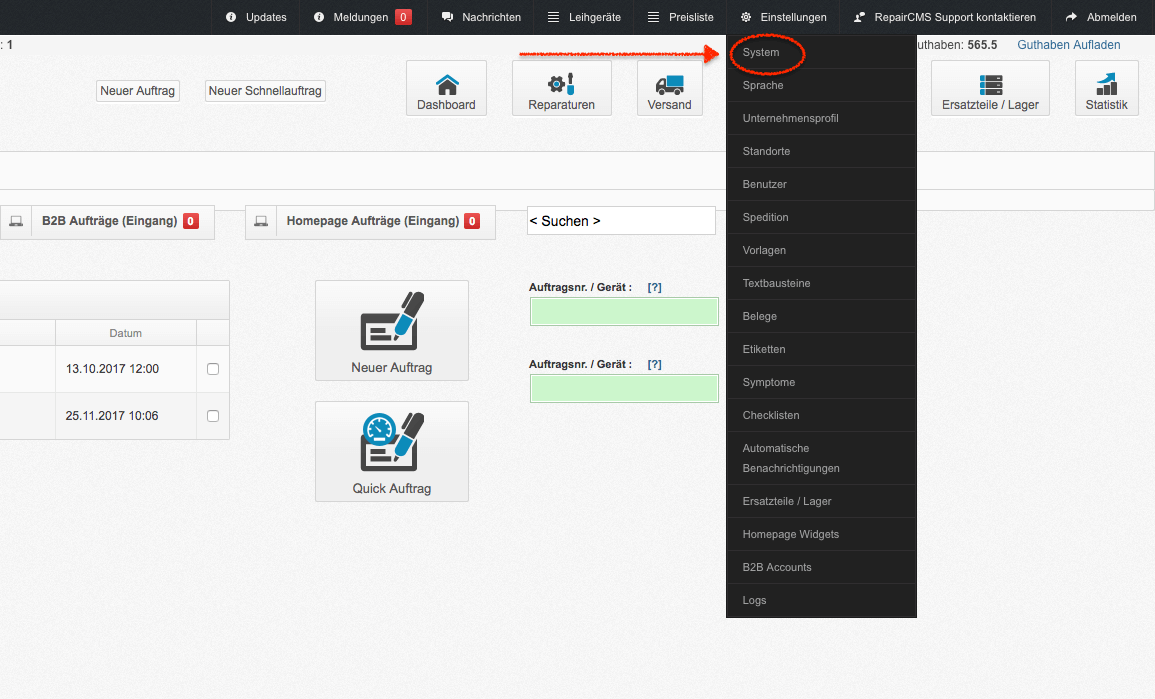
Task: Open Symptome menu entry
Action: 821,383
